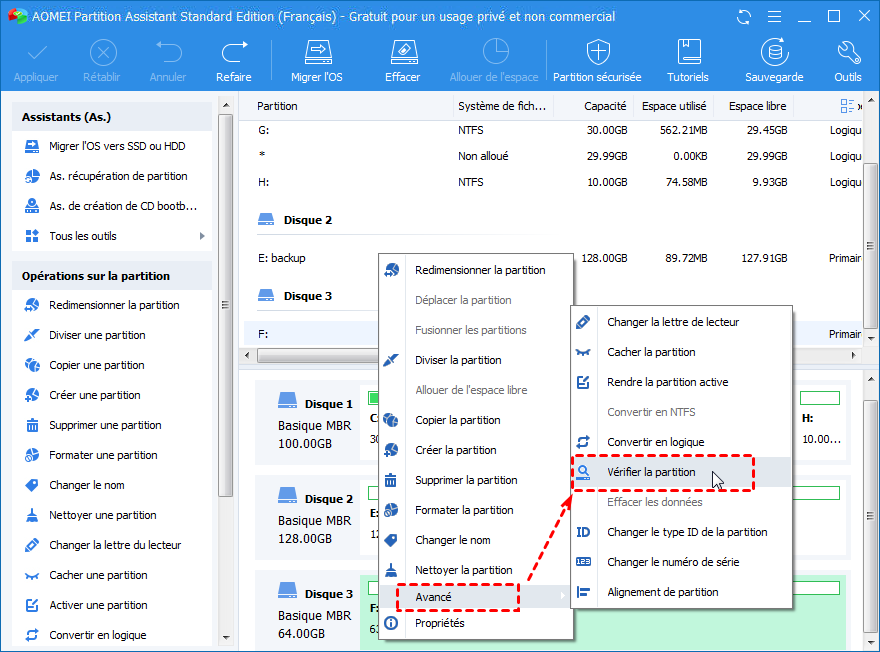Click the Disque 1 Basique MBR block

point(315,424)
